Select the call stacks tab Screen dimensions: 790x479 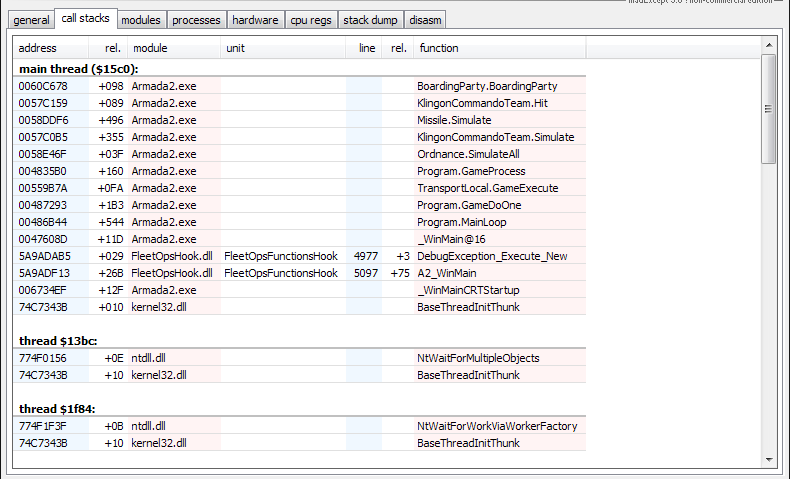85,18
